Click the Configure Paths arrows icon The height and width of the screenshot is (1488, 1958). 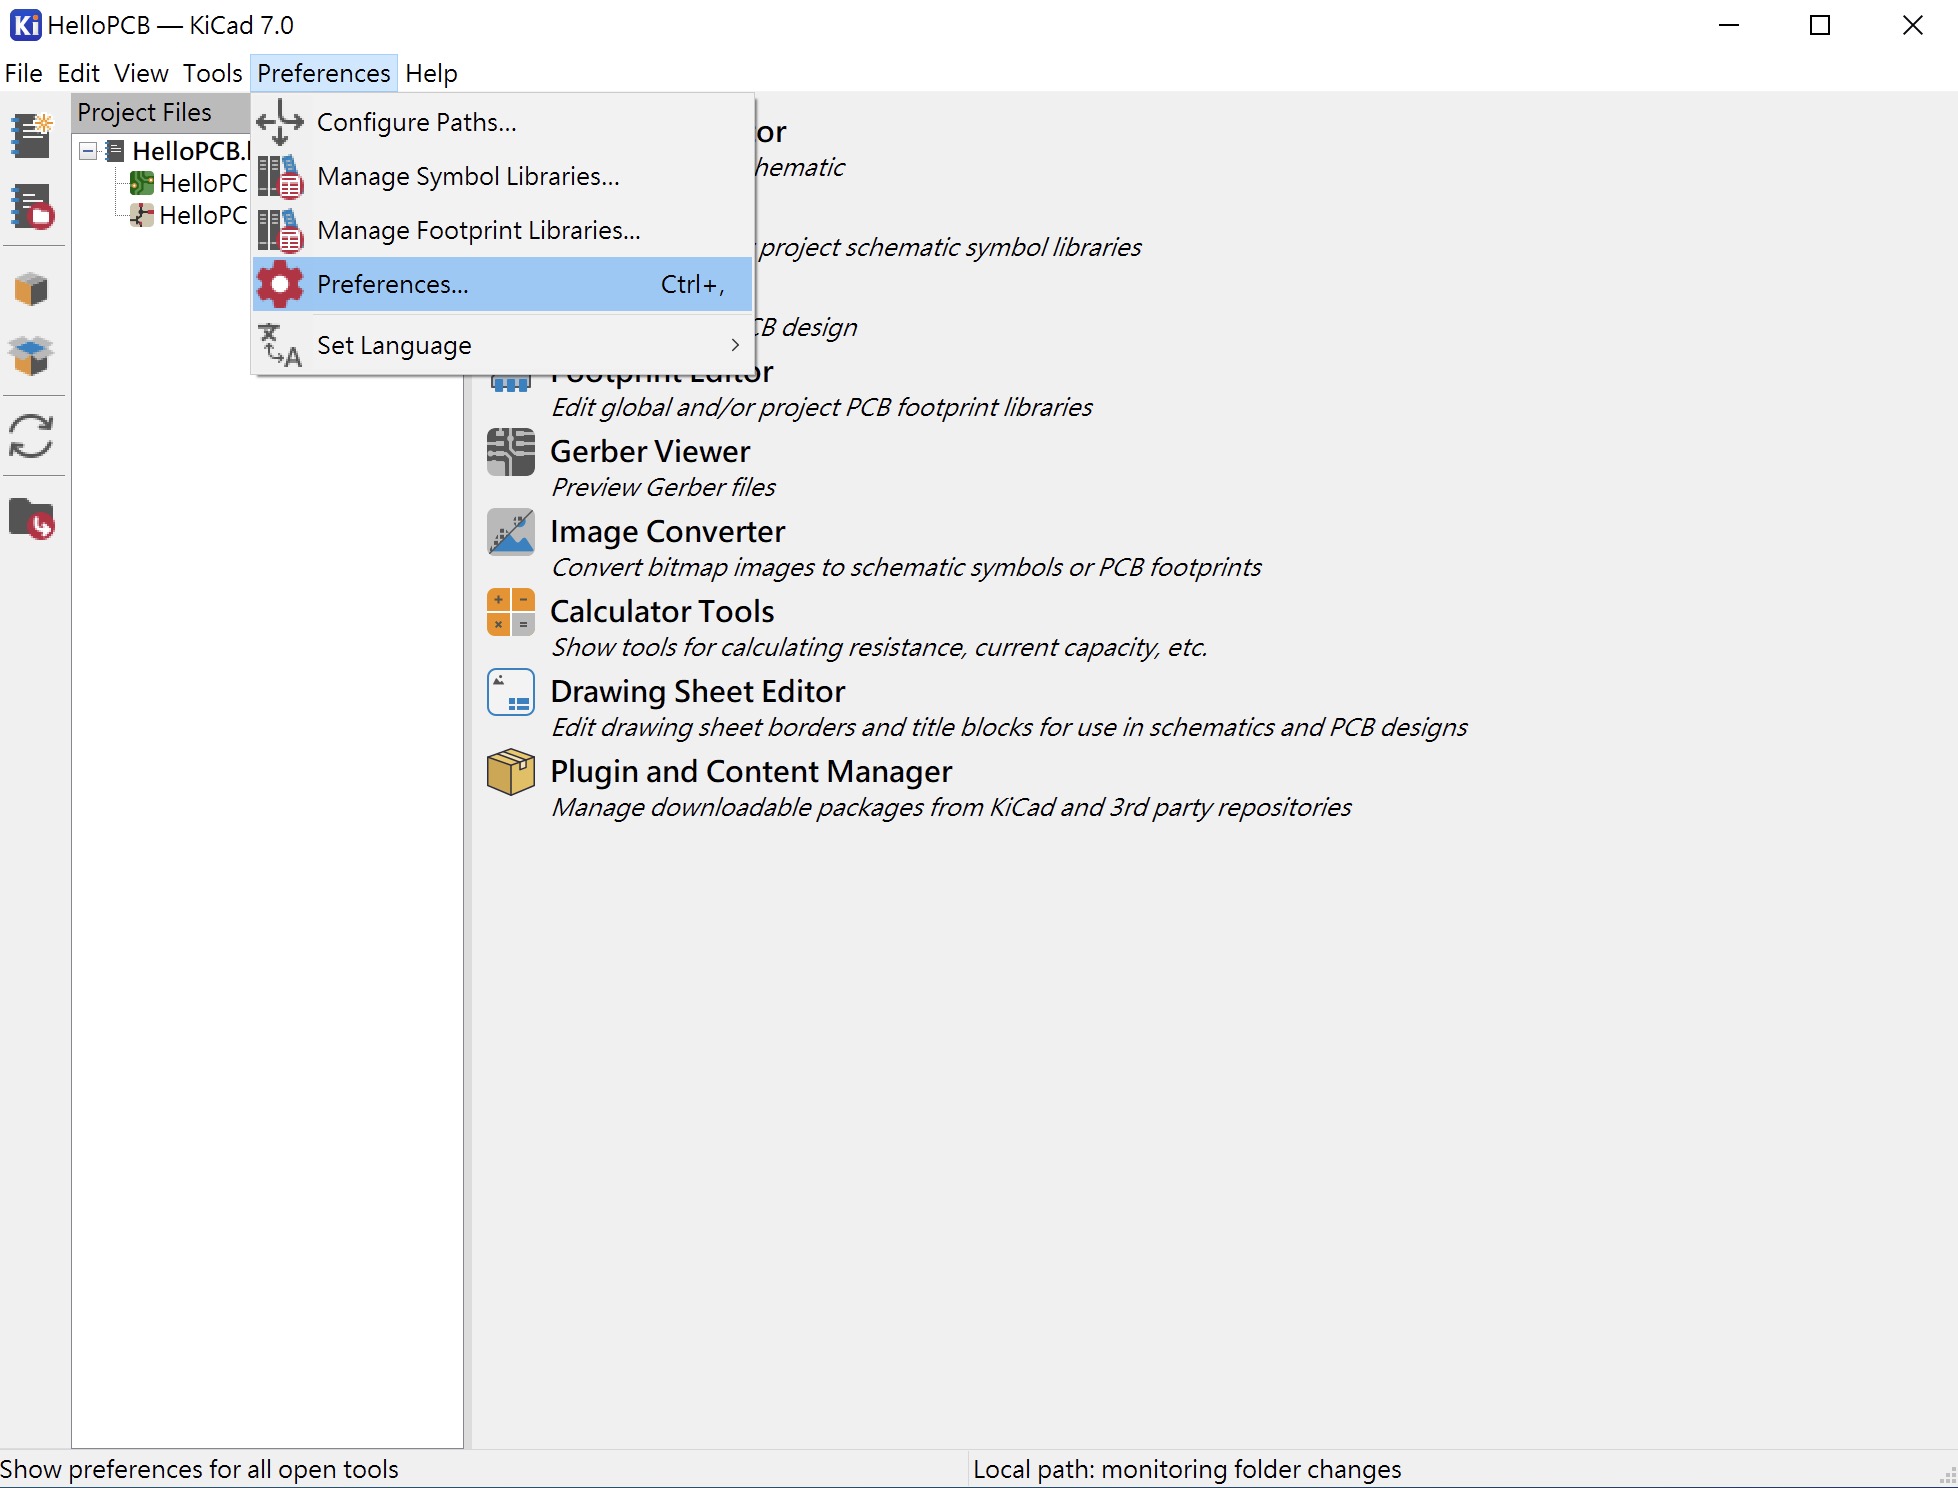(x=280, y=122)
